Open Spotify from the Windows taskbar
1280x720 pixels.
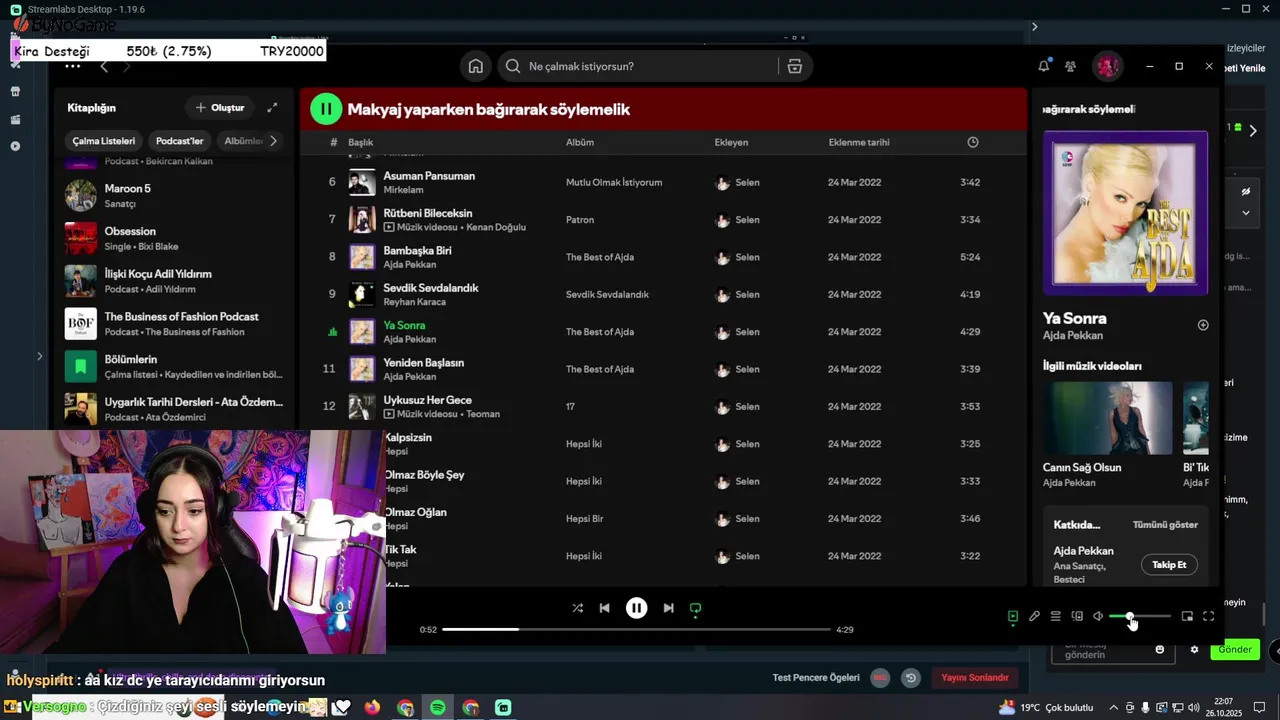pos(437,707)
